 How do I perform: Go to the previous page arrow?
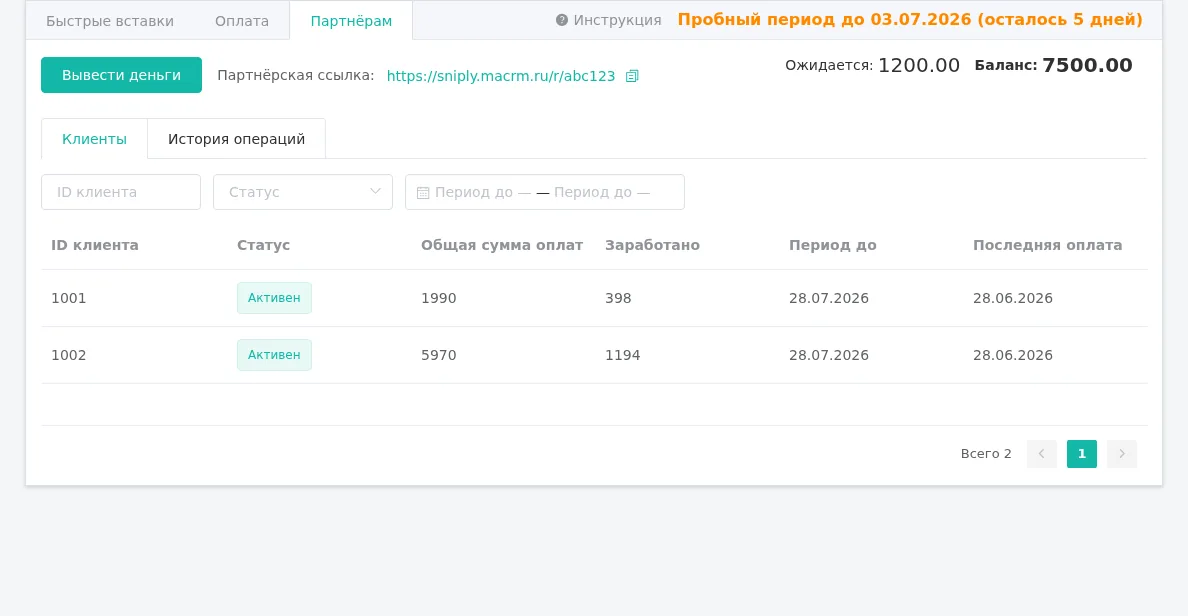(x=1042, y=454)
